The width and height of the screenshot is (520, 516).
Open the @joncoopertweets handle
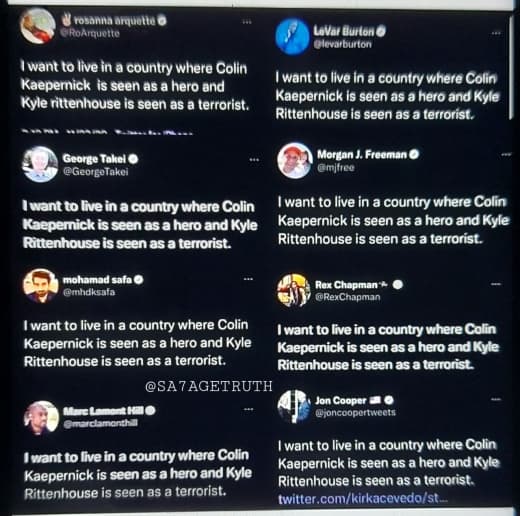[x=355, y=412]
